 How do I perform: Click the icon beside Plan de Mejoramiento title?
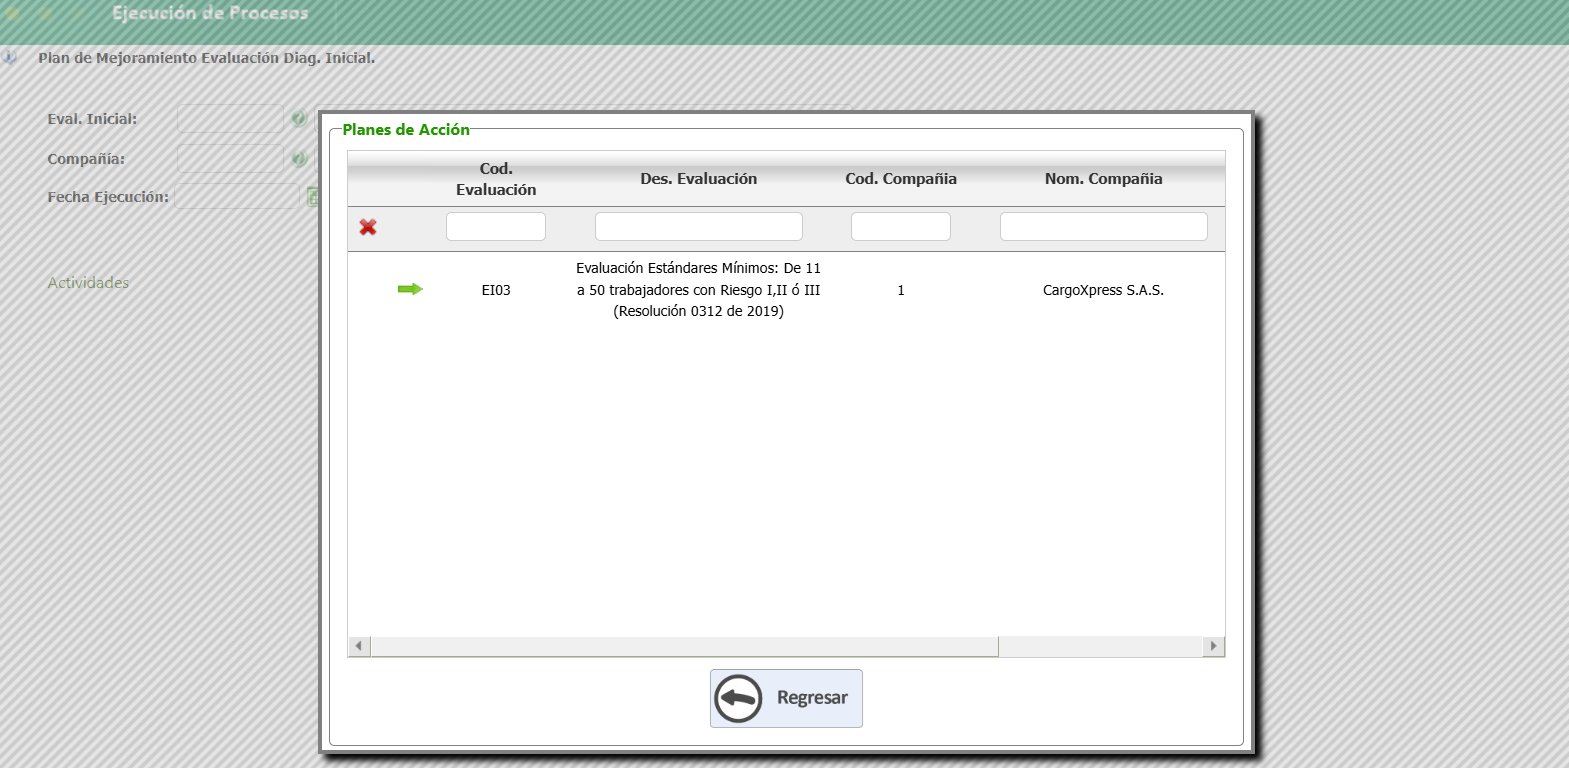coord(10,58)
